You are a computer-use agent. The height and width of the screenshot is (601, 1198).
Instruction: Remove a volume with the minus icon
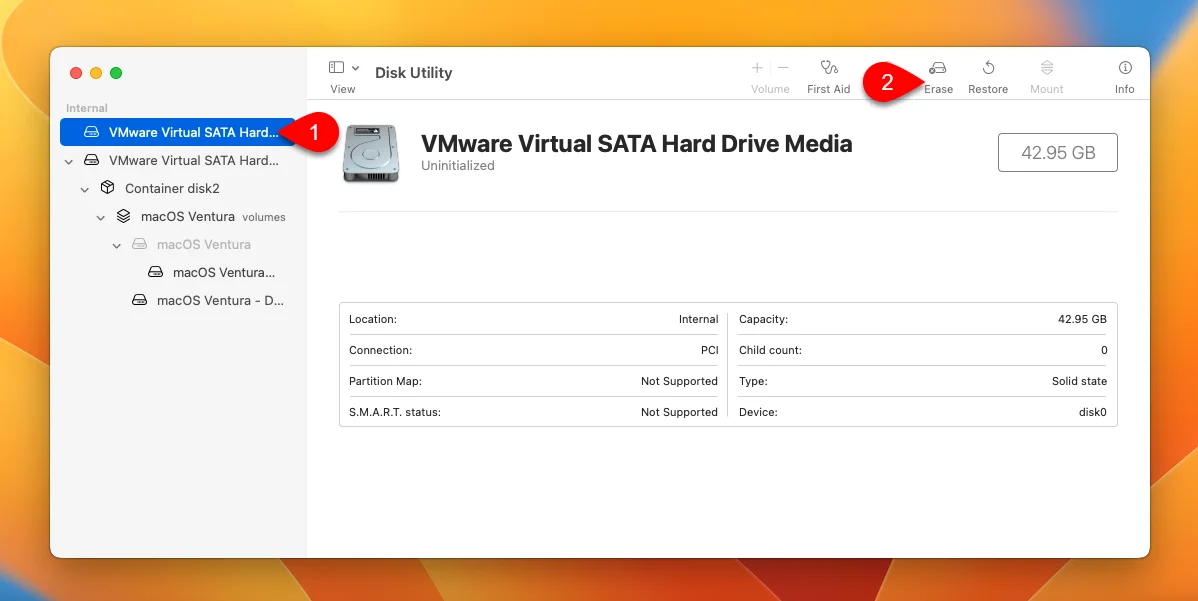pyautogui.click(x=783, y=68)
